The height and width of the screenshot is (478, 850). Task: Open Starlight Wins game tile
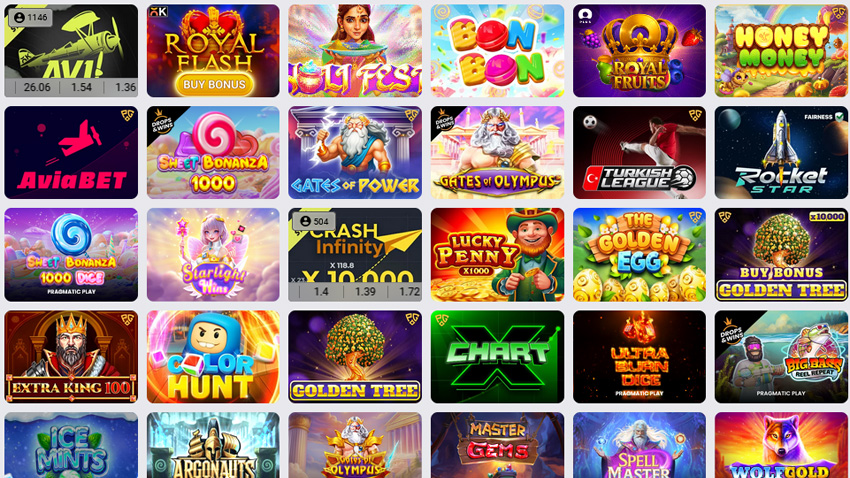click(213, 255)
